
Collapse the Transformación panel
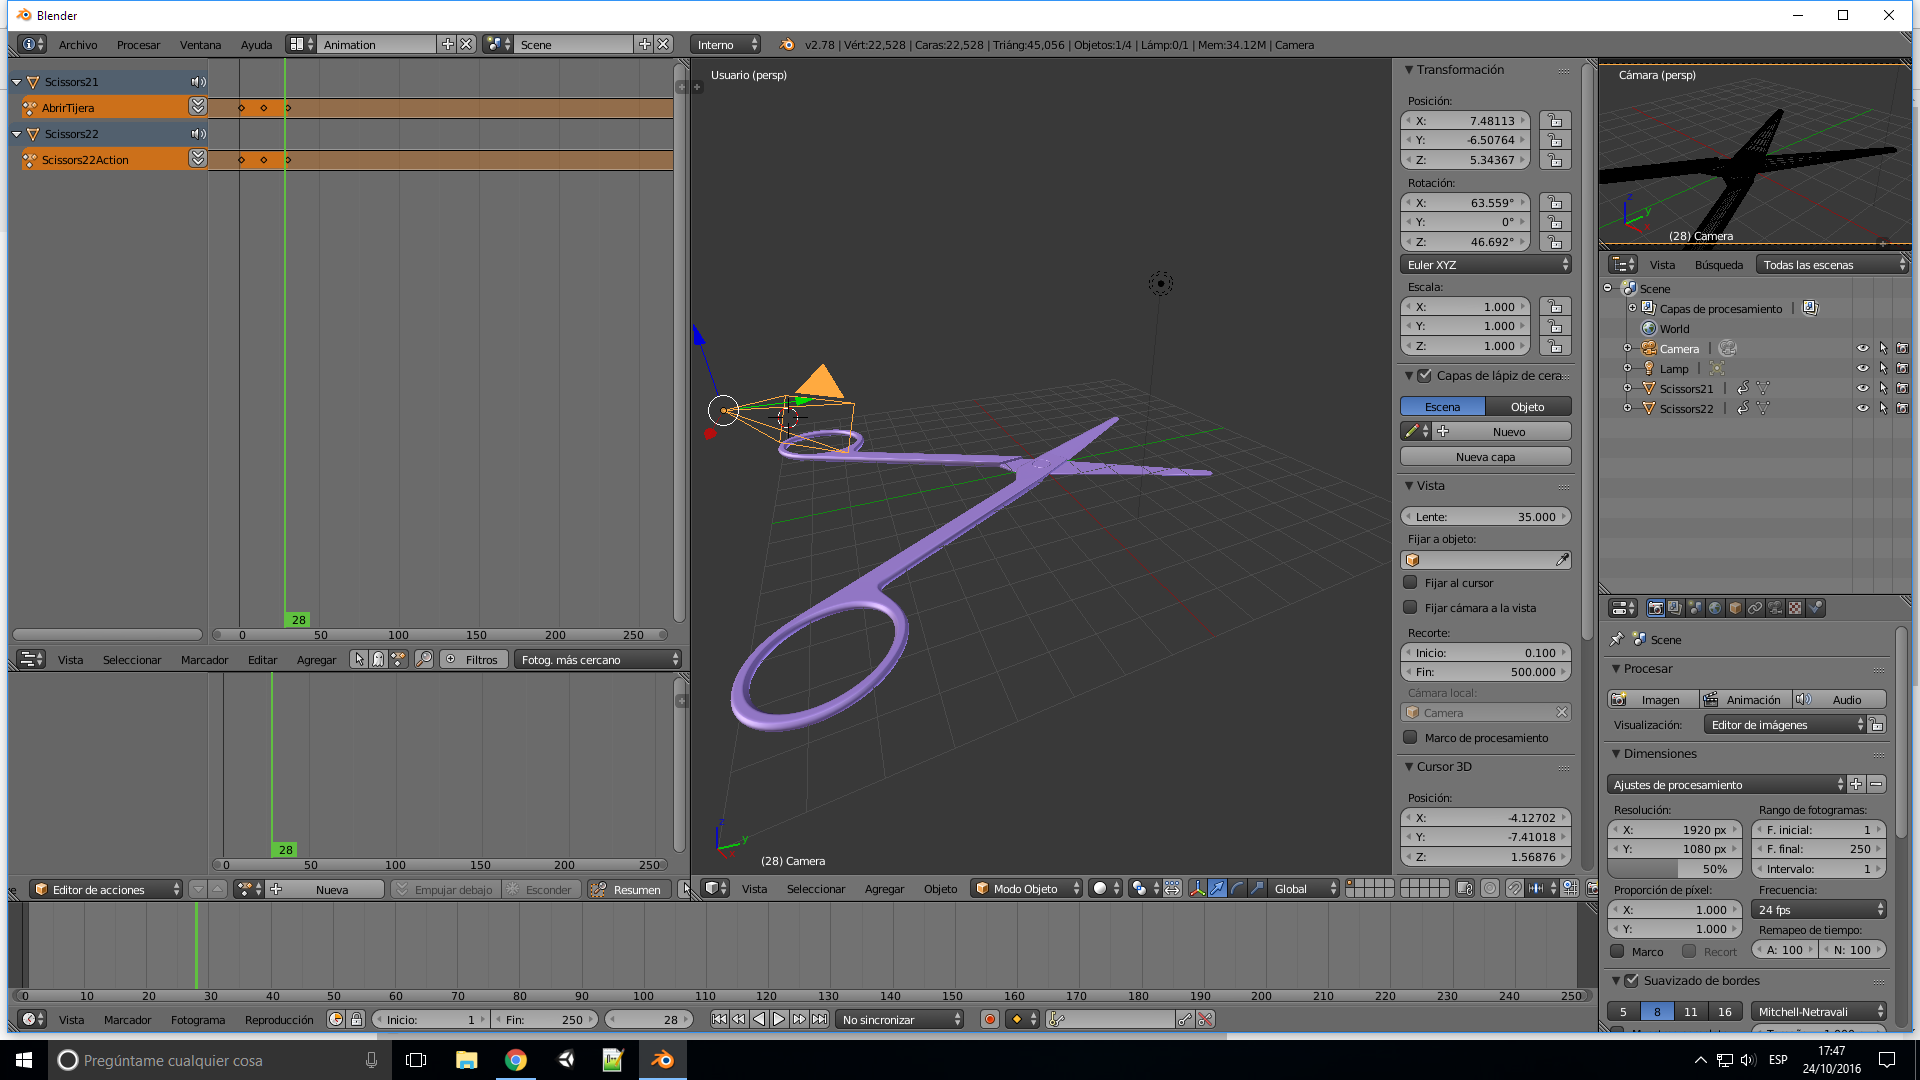point(1409,70)
